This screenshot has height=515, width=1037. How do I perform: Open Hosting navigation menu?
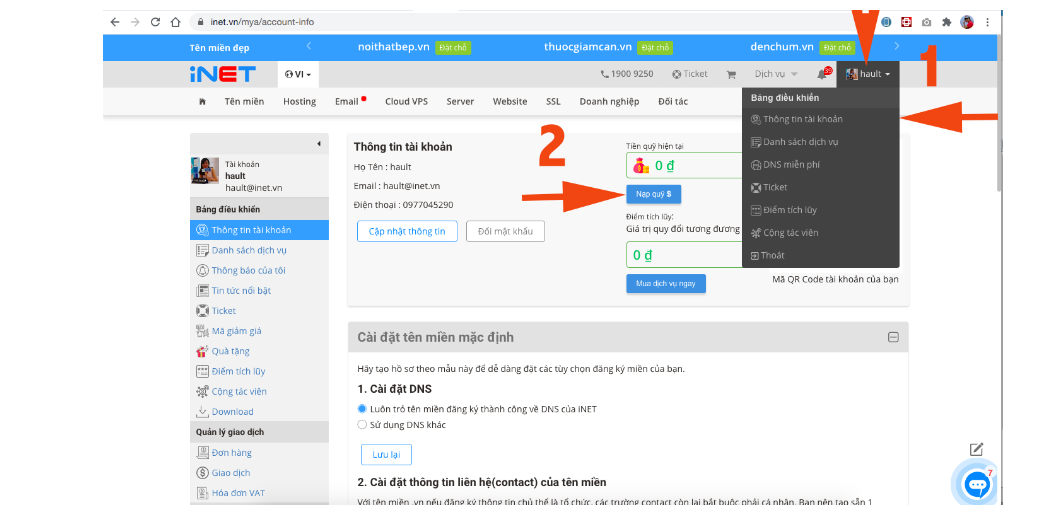[300, 102]
